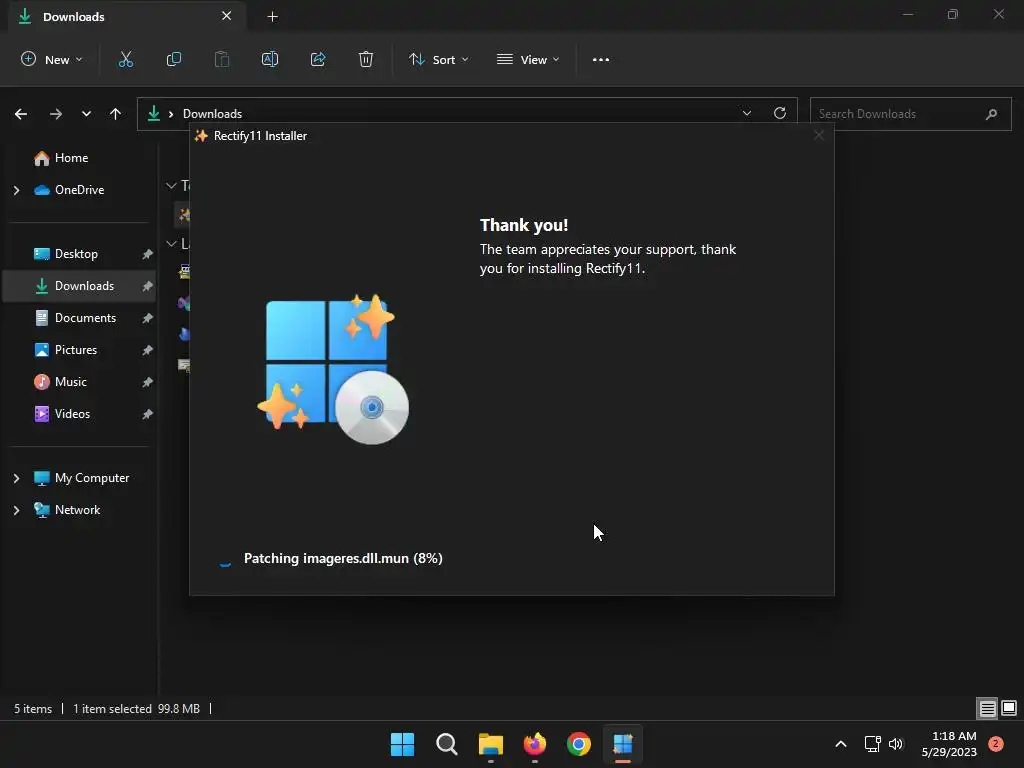Open clock and date 1:18 AM
Image resolution: width=1024 pixels, height=768 pixels.
coord(949,744)
